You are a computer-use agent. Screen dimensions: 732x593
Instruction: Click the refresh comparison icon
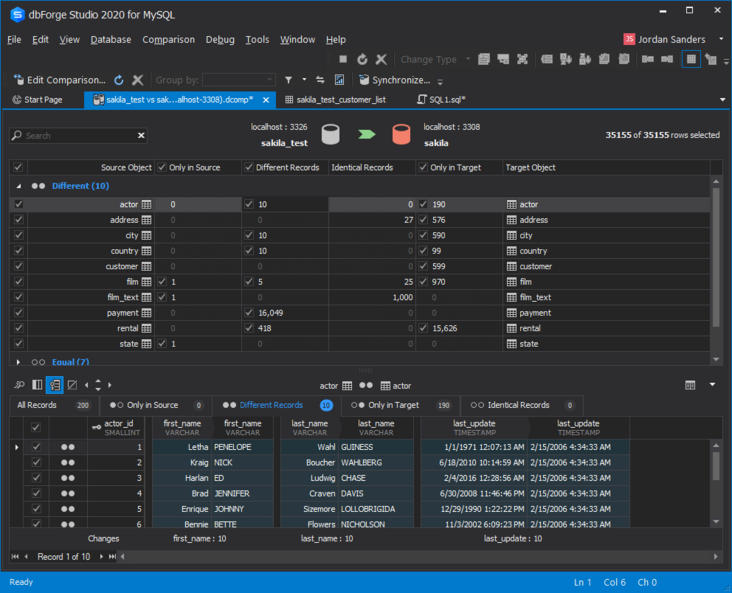point(119,80)
